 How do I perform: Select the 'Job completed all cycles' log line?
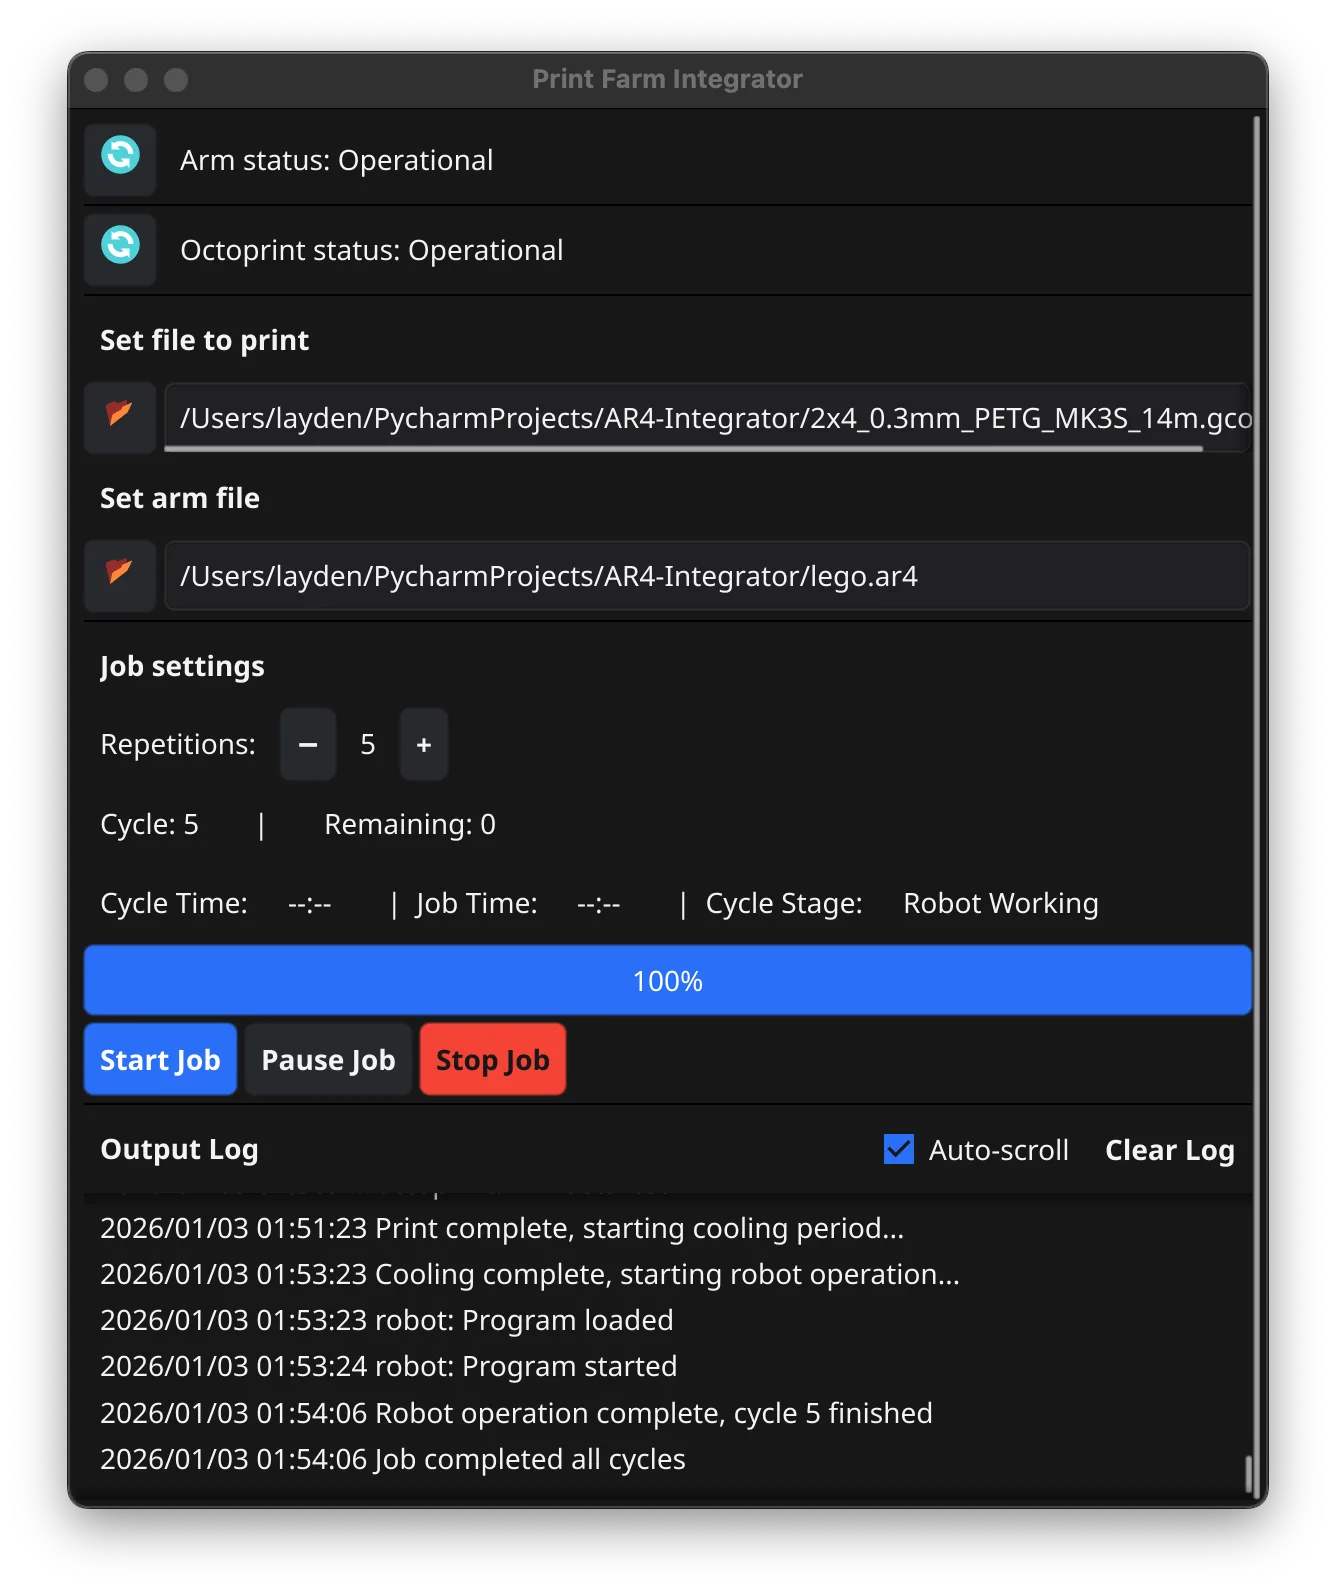point(393,1459)
